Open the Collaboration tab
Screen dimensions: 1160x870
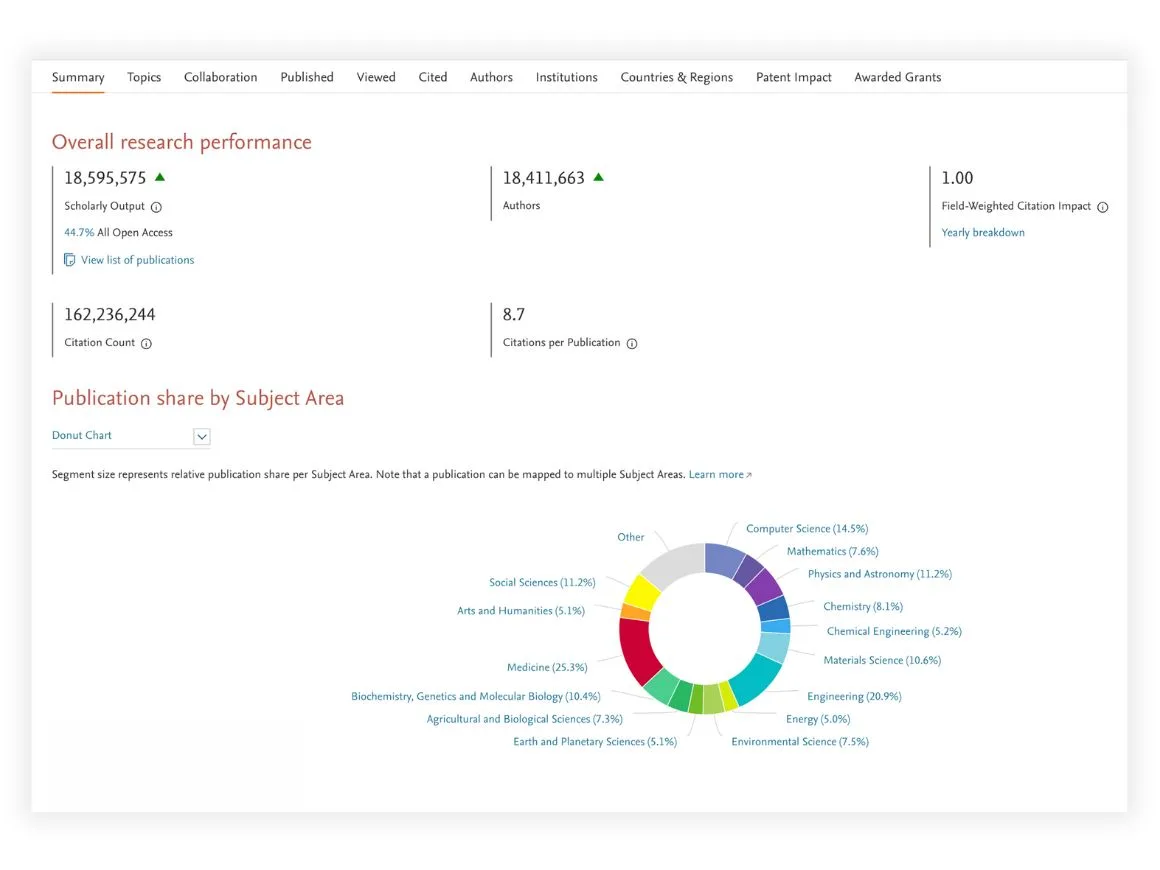coord(220,77)
